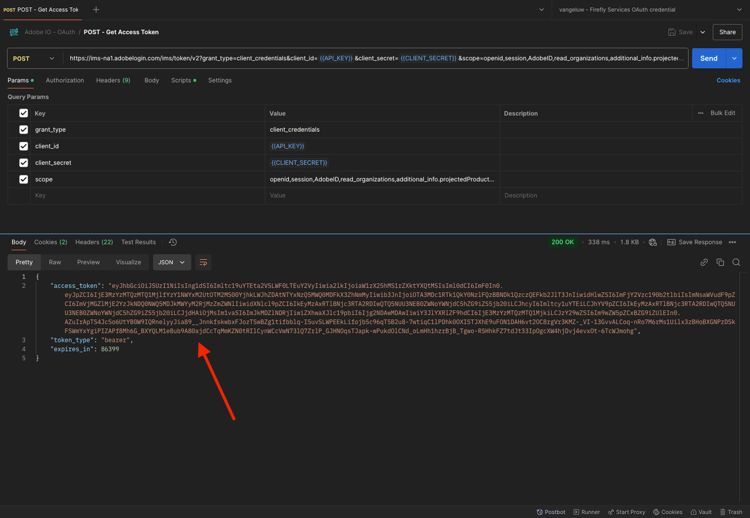Click the {{CLIENT_SECRET}} value cell

click(382, 163)
